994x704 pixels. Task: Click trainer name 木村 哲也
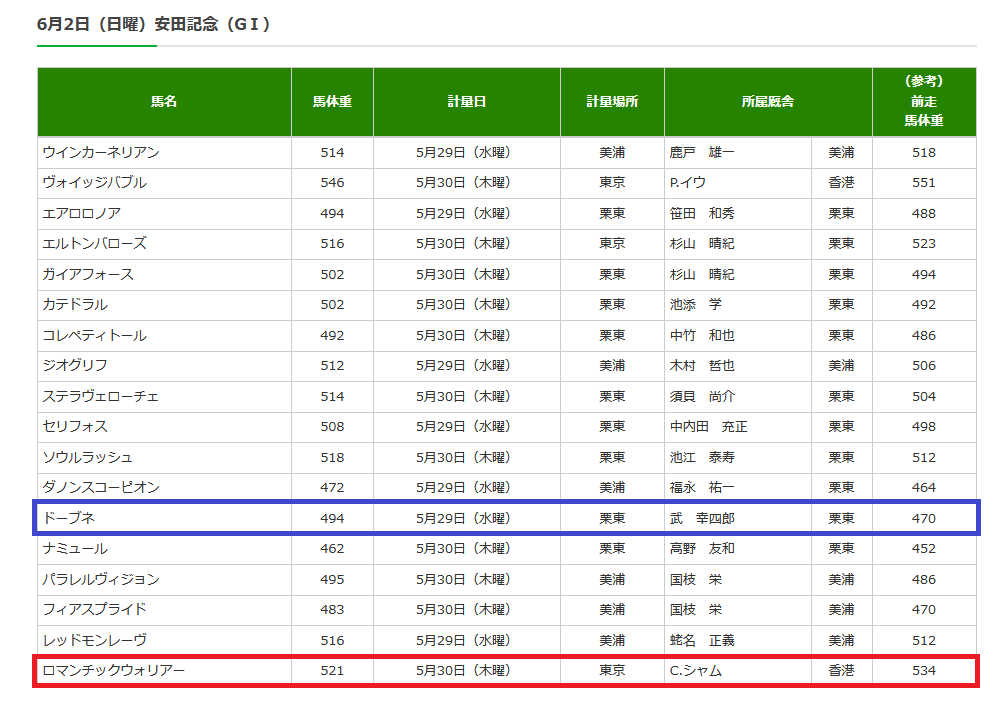point(702,365)
